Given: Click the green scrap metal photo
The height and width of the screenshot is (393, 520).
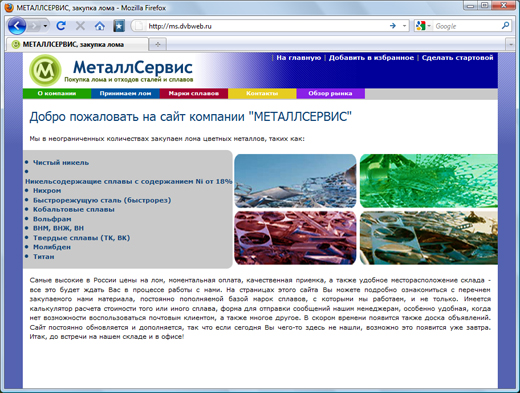Looking at the screenshot, I should coord(429,181).
